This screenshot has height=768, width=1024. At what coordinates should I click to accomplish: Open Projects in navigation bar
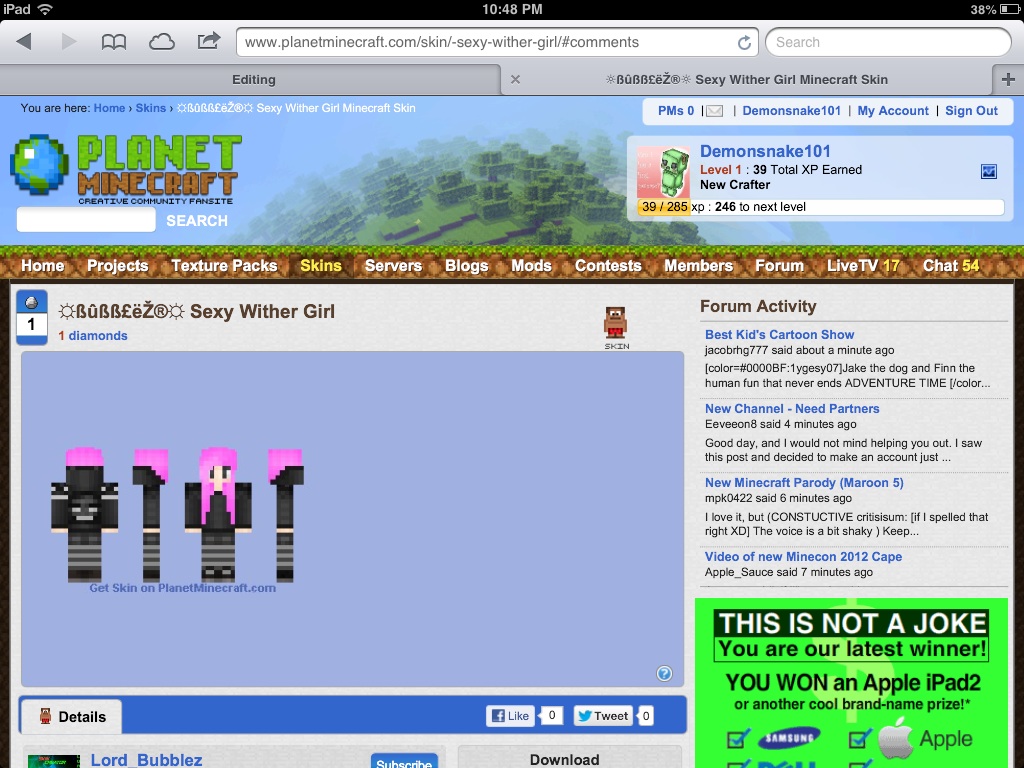click(118, 266)
